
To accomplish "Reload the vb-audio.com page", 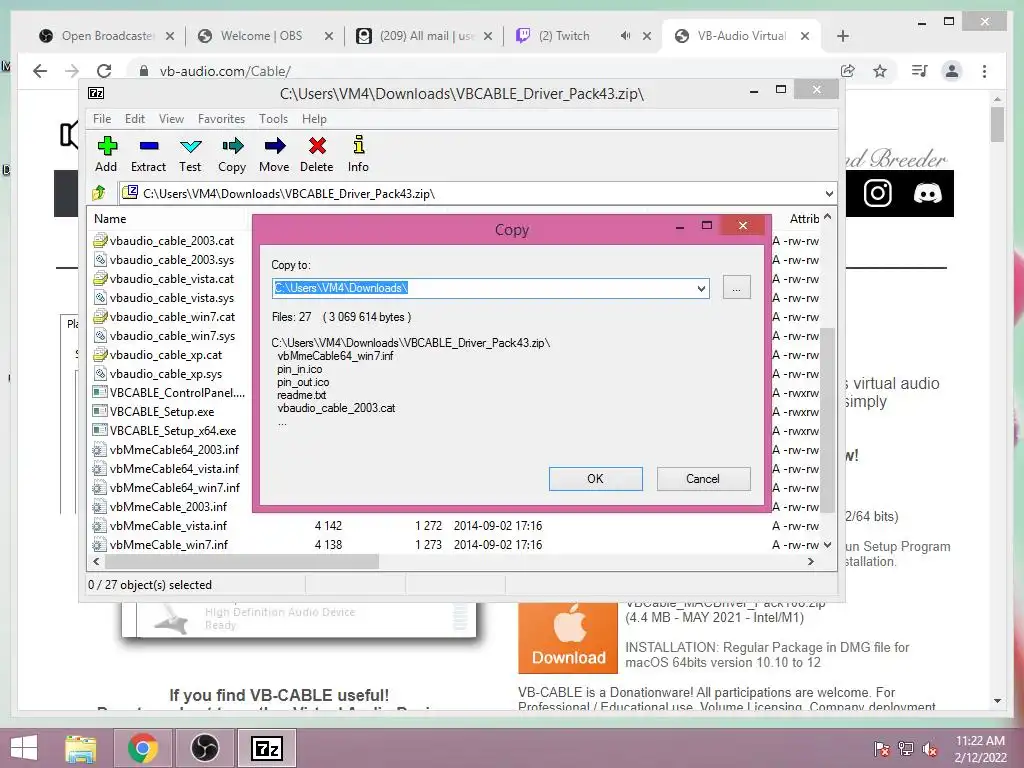I will [104, 71].
